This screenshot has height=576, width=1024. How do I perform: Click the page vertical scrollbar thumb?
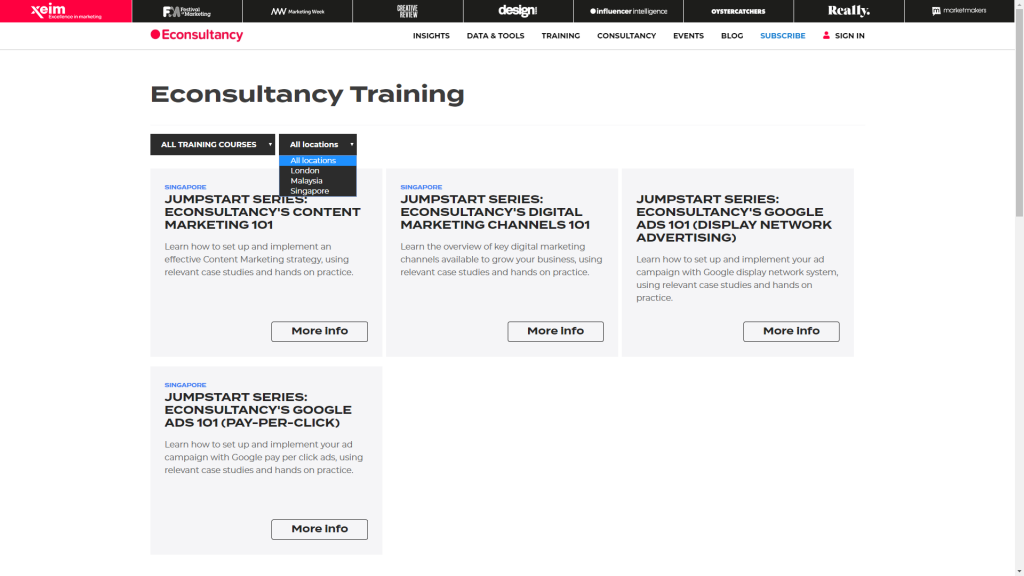(x=1019, y=115)
